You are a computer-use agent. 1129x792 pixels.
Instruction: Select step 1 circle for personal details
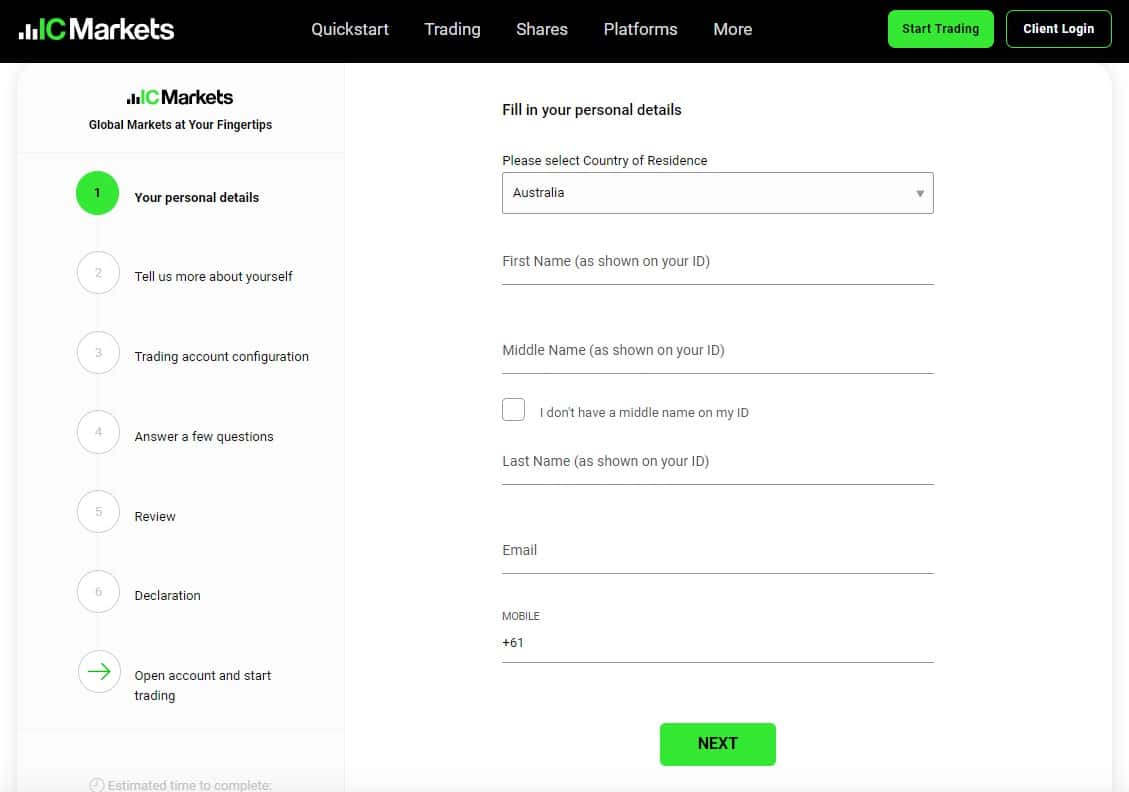coord(97,193)
